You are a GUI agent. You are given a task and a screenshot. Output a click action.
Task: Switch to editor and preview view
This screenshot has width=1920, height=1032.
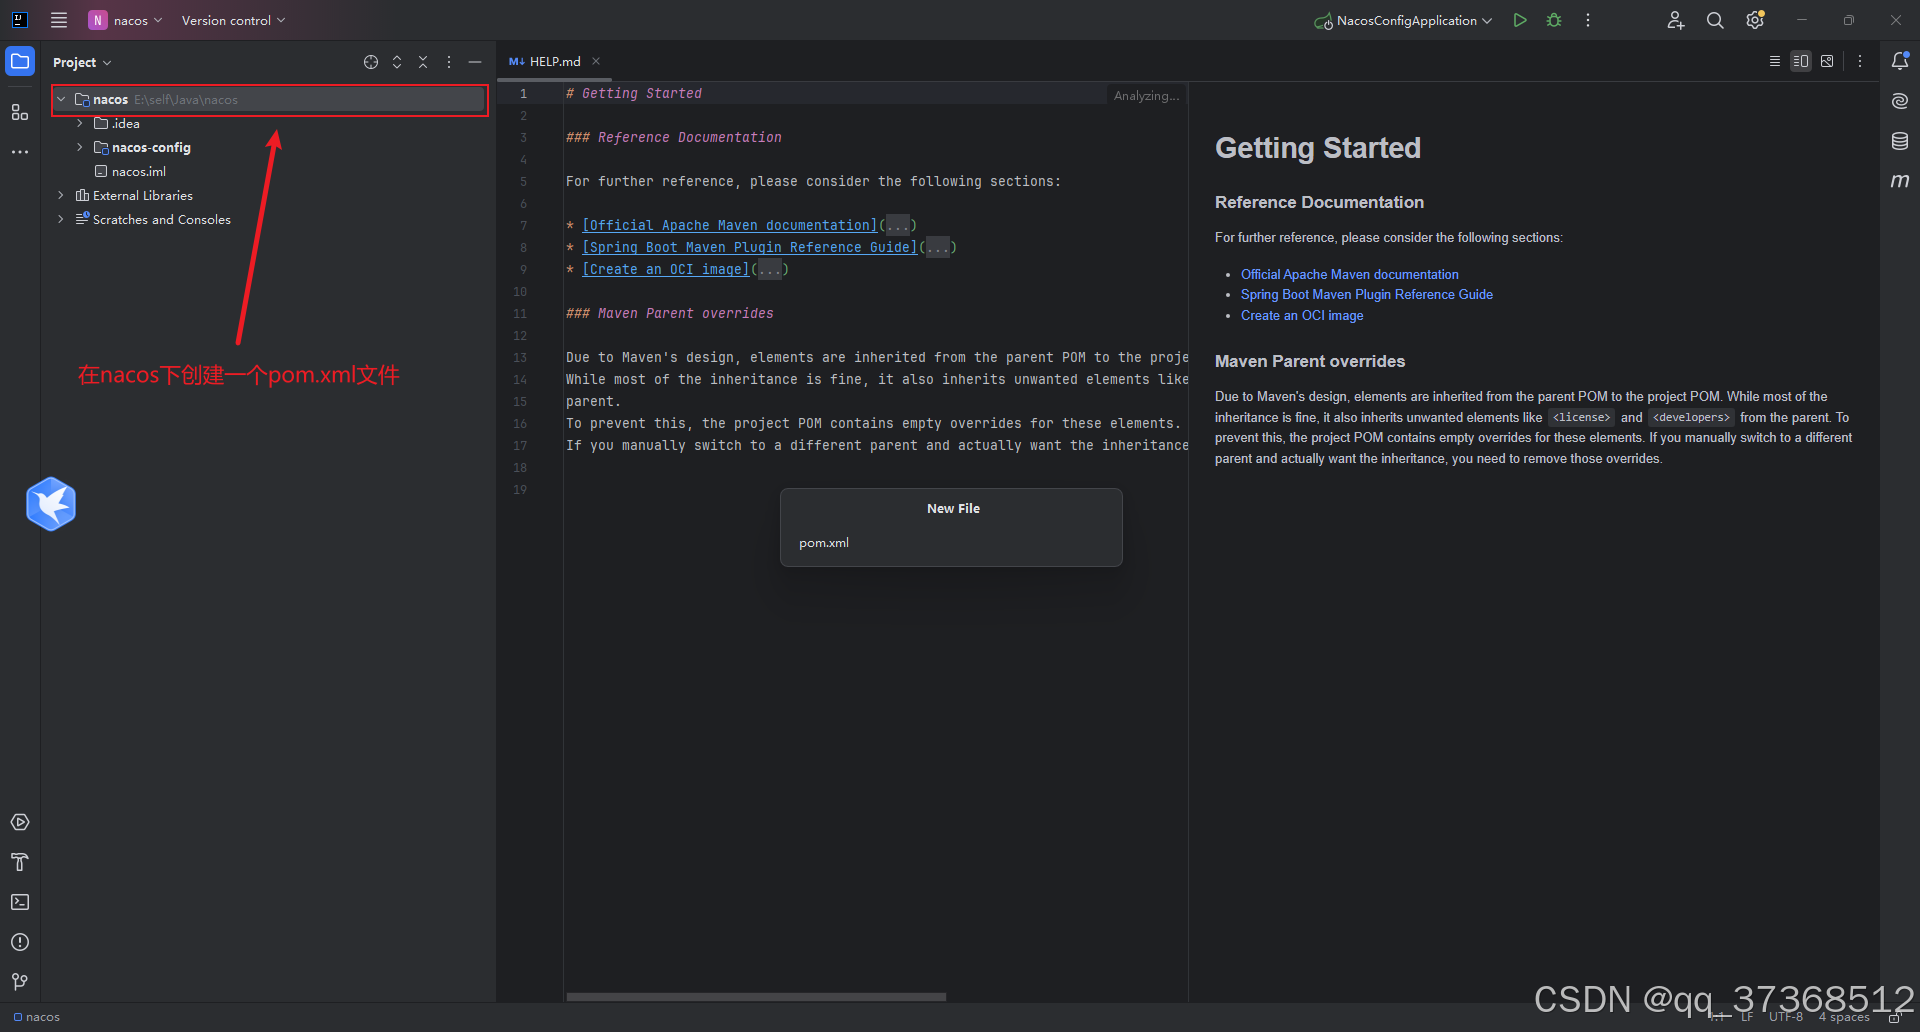click(x=1801, y=61)
